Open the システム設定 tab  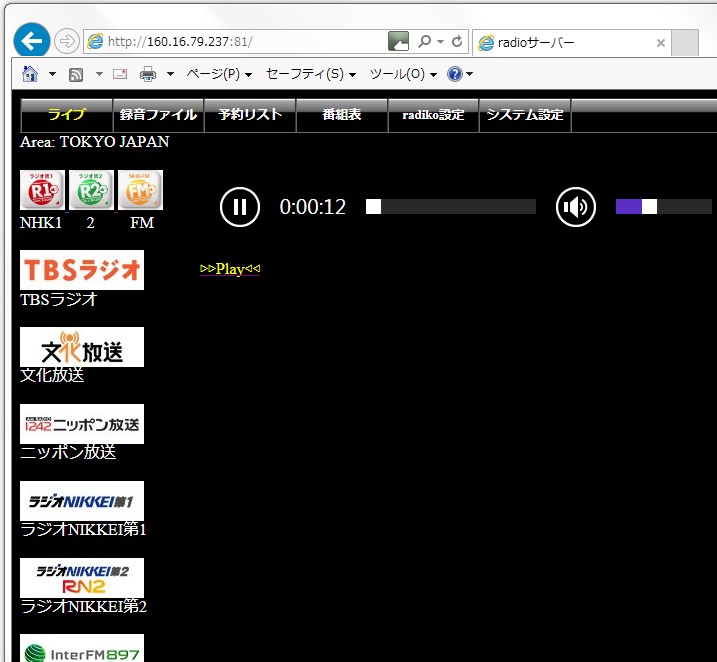point(525,115)
